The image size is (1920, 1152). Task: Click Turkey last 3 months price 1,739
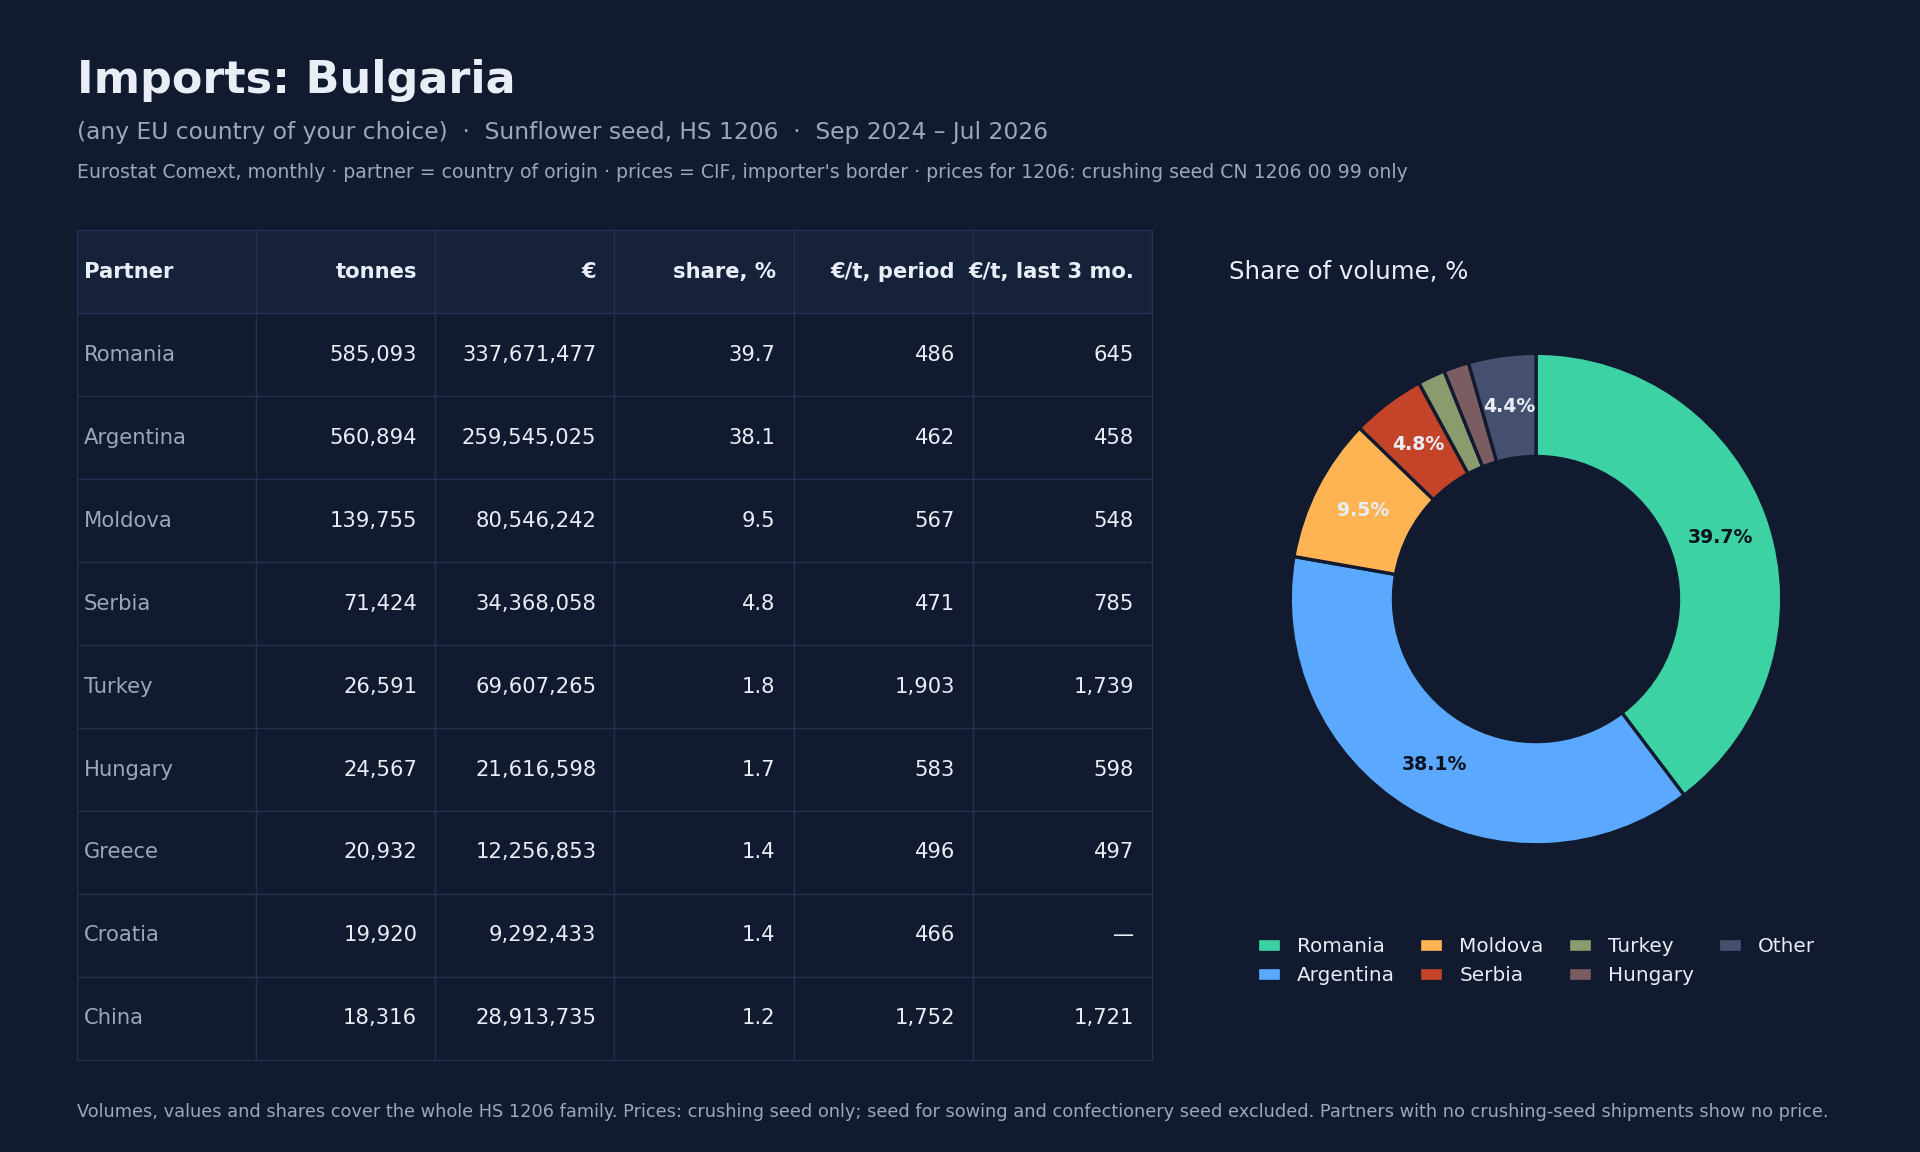1103,687
